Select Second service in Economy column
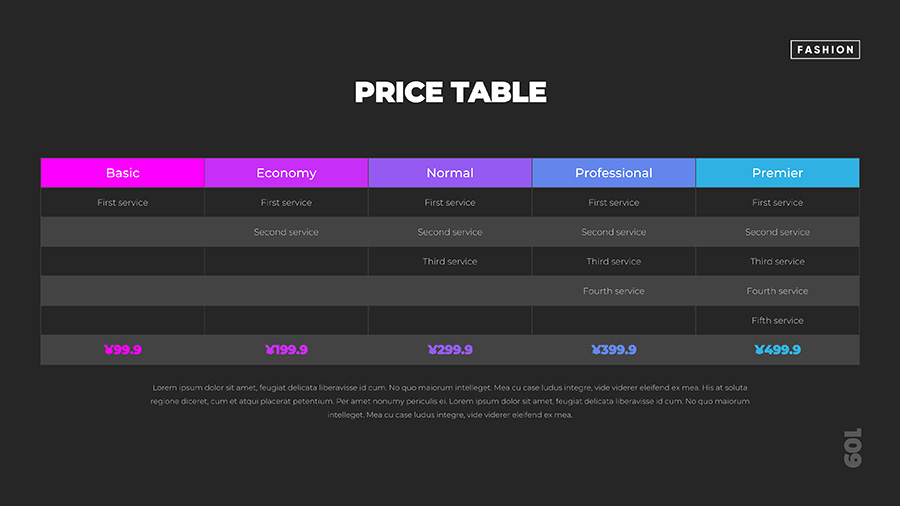 286,232
